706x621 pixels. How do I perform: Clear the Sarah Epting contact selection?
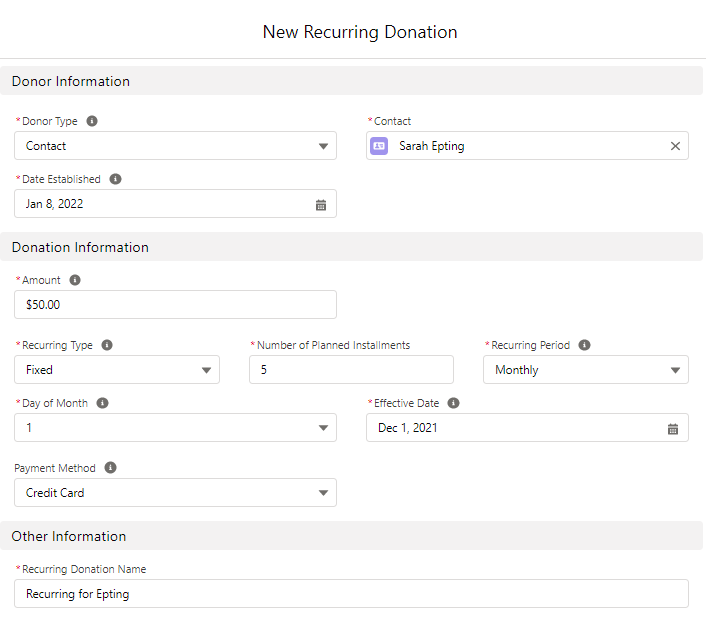coord(675,146)
